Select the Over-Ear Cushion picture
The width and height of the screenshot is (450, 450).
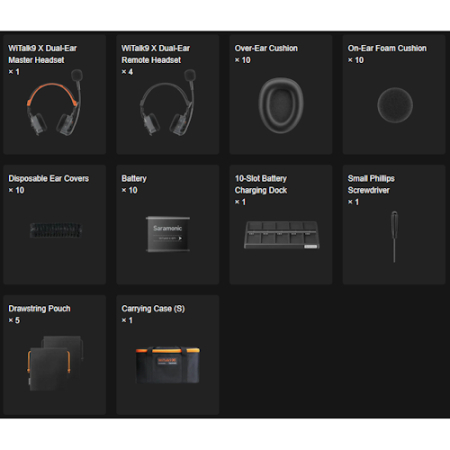tap(281, 105)
